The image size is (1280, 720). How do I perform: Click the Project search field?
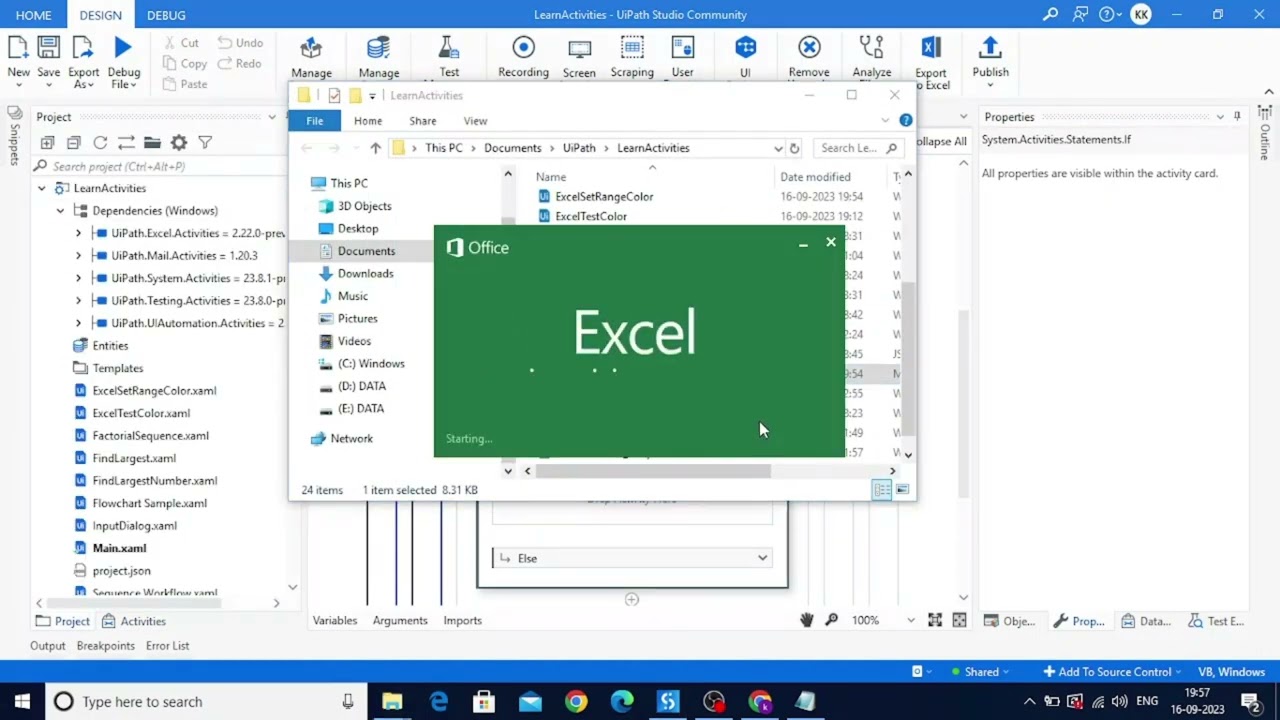tap(160, 166)
